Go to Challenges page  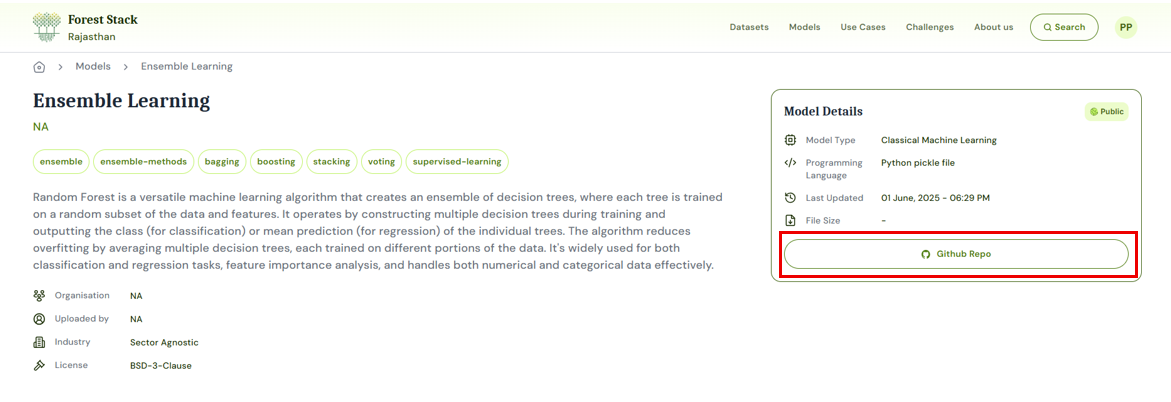point(930,27)
